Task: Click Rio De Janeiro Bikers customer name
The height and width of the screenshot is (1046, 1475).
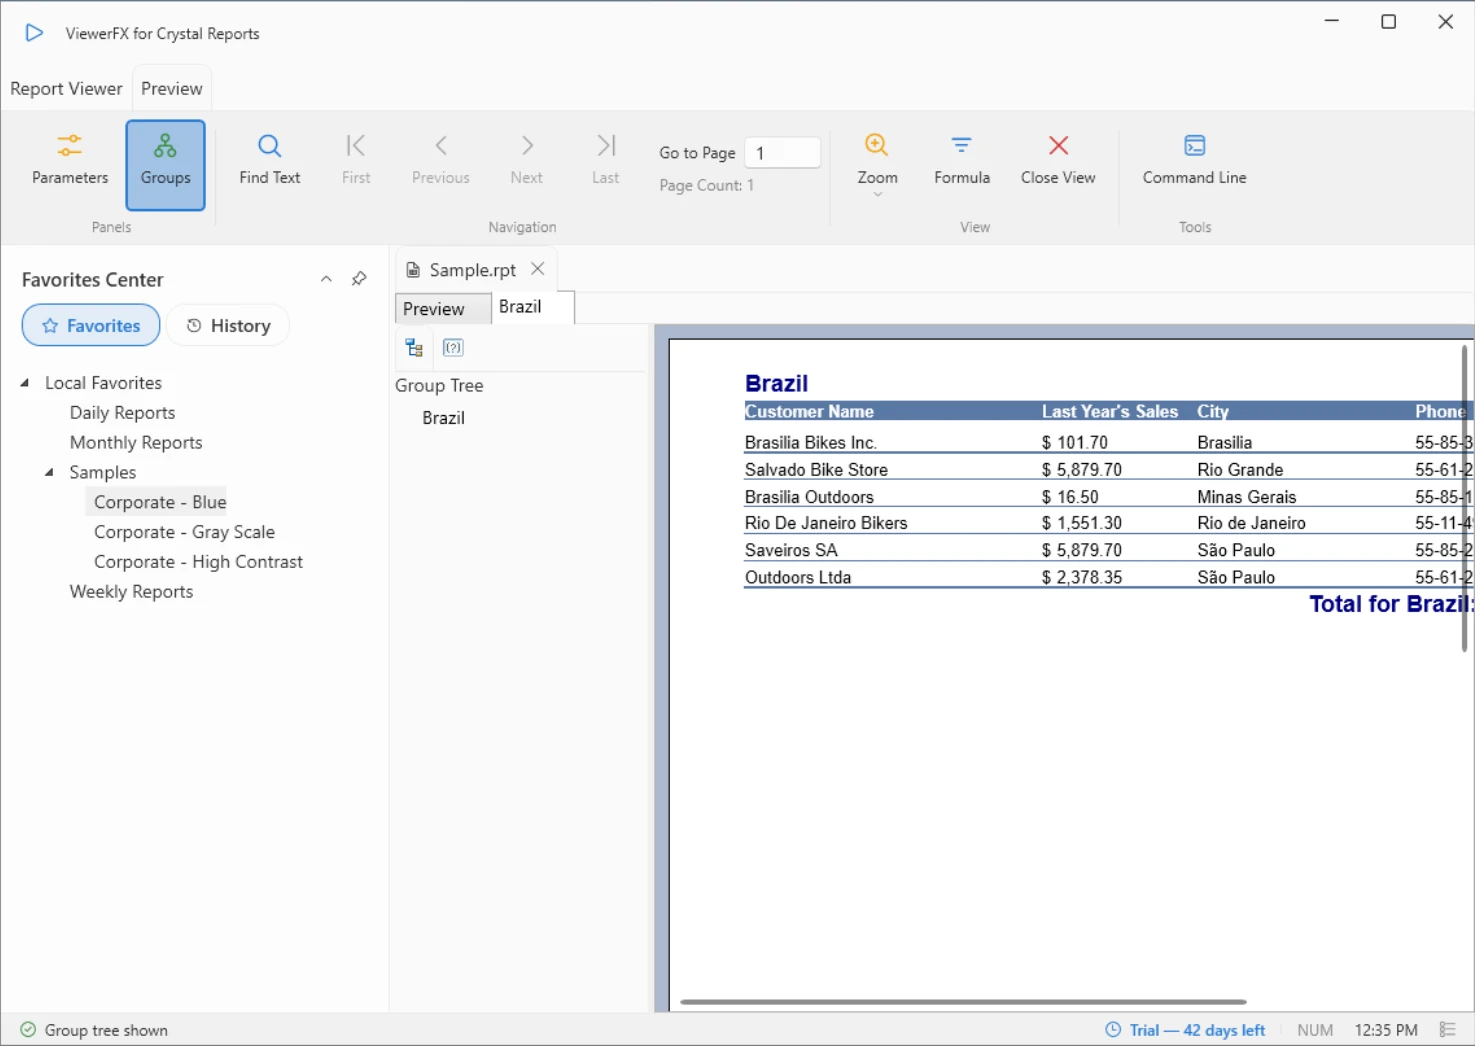Action: point(826,523)
